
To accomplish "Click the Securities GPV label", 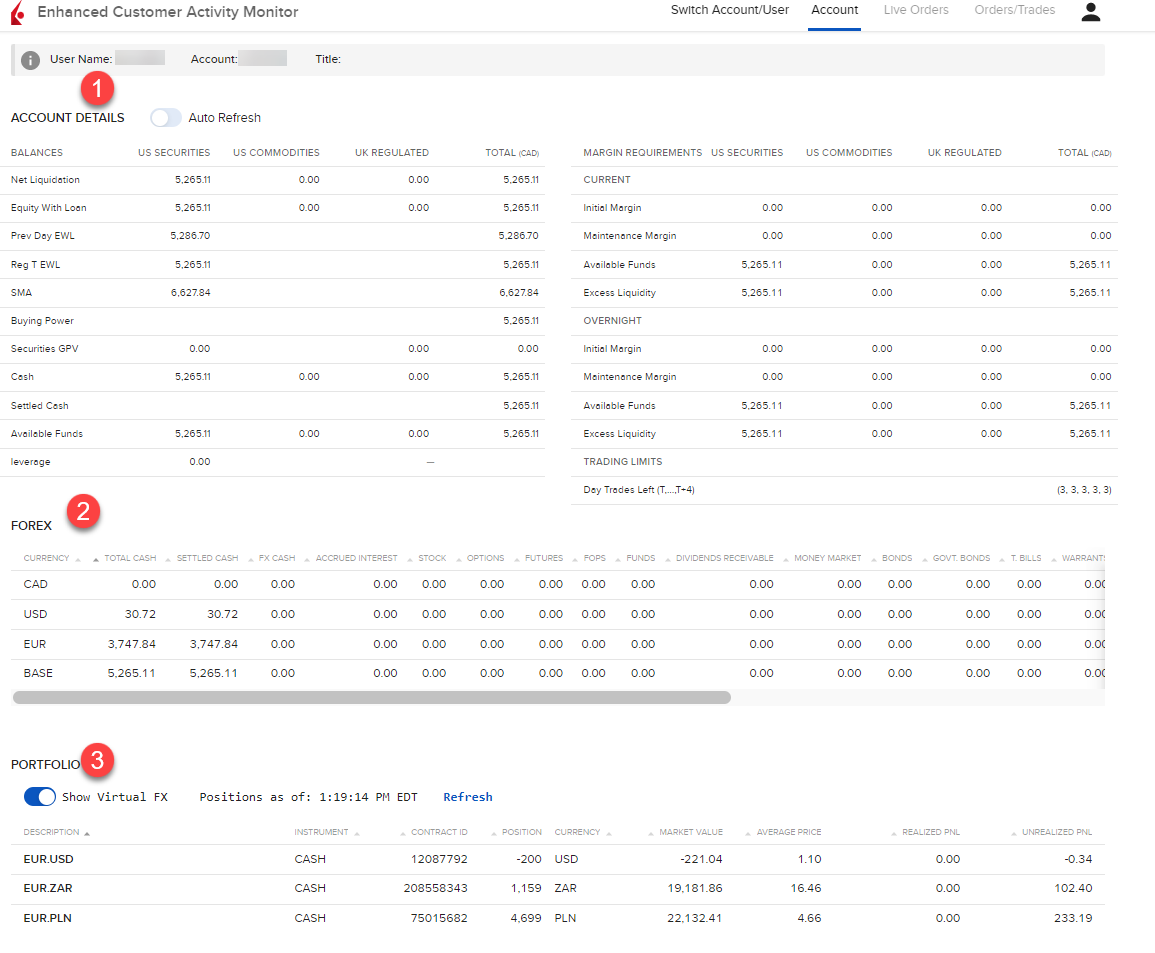I will (44, 349).
